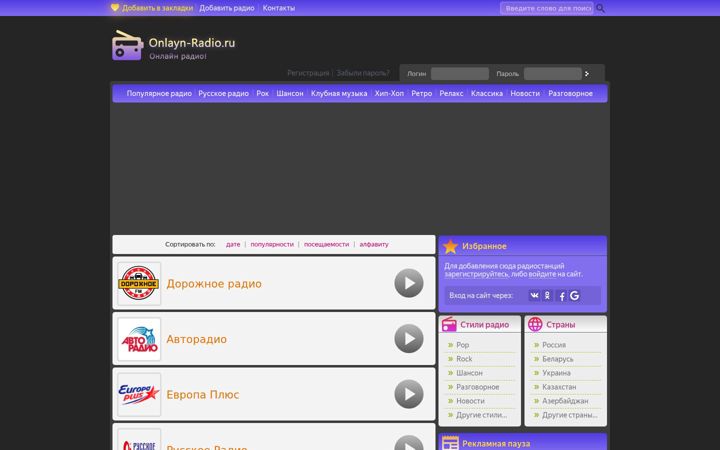Sort stations by алфавиту
The width and height of the screenshot is (720, 450).
(374, 244)
